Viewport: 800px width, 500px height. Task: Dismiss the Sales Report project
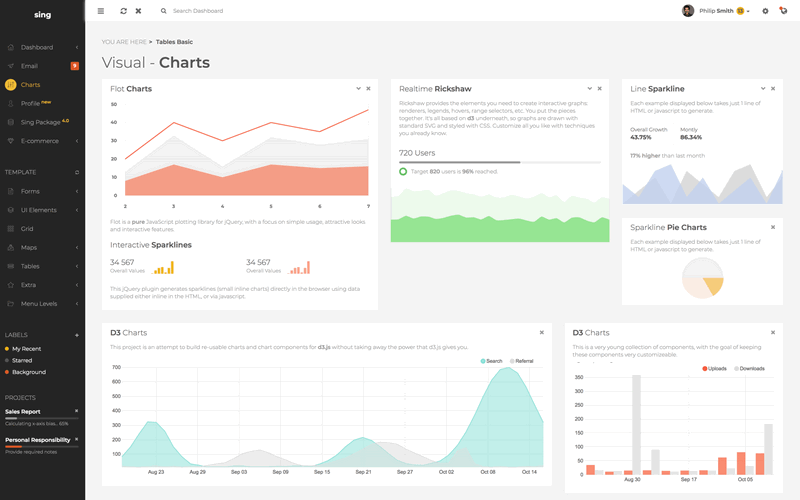click(77, 411)
